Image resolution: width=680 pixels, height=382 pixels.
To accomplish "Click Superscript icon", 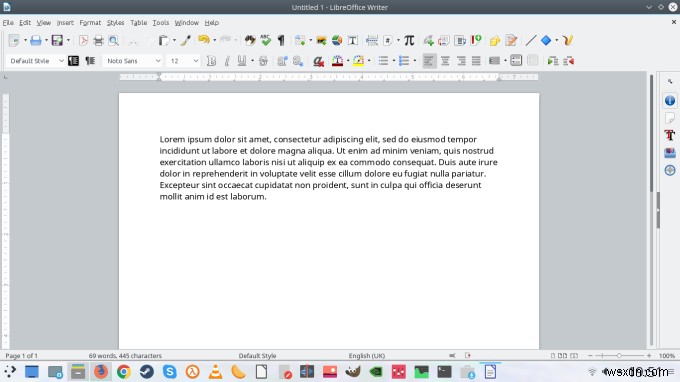I will click(282, 61).
